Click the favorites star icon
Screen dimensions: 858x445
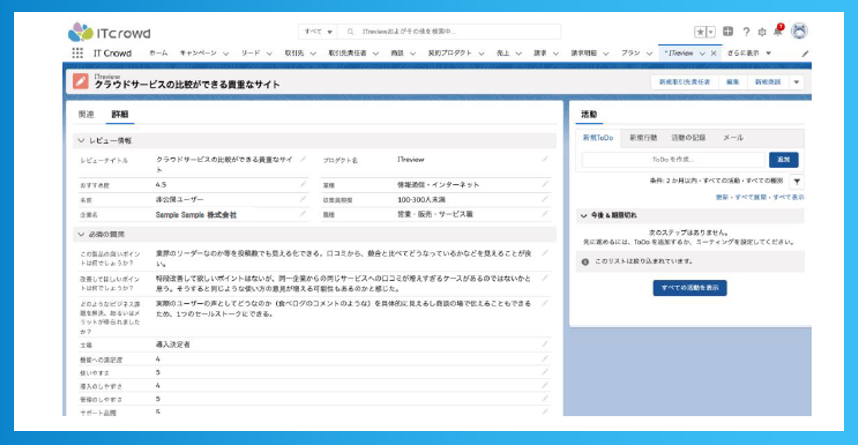click(x=700, y=32)
